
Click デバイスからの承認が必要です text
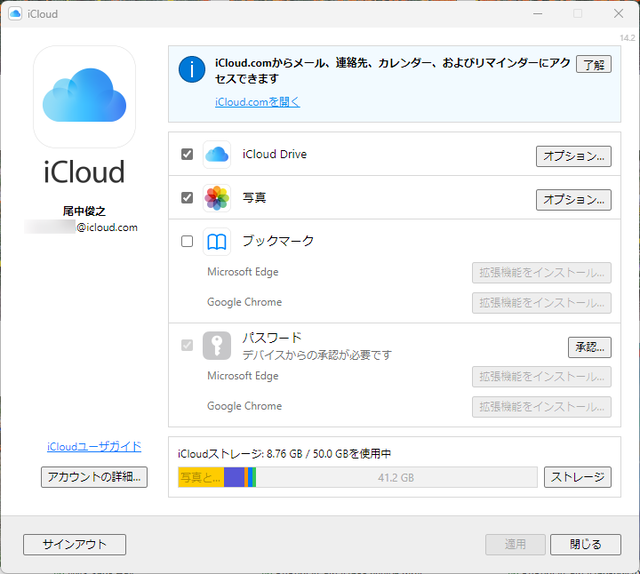317,355
